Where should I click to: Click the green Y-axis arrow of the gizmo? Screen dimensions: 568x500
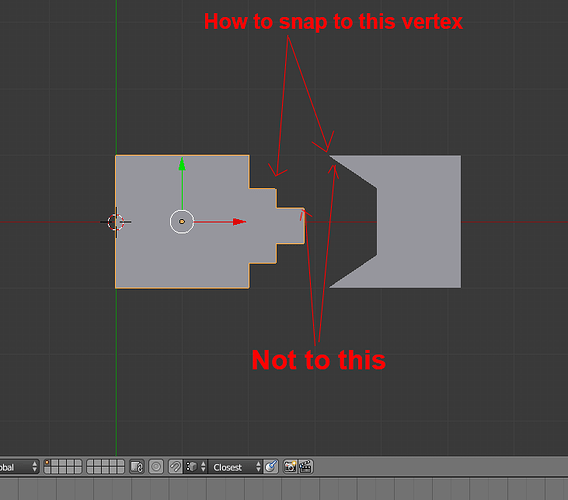click(x=182, y=164)
